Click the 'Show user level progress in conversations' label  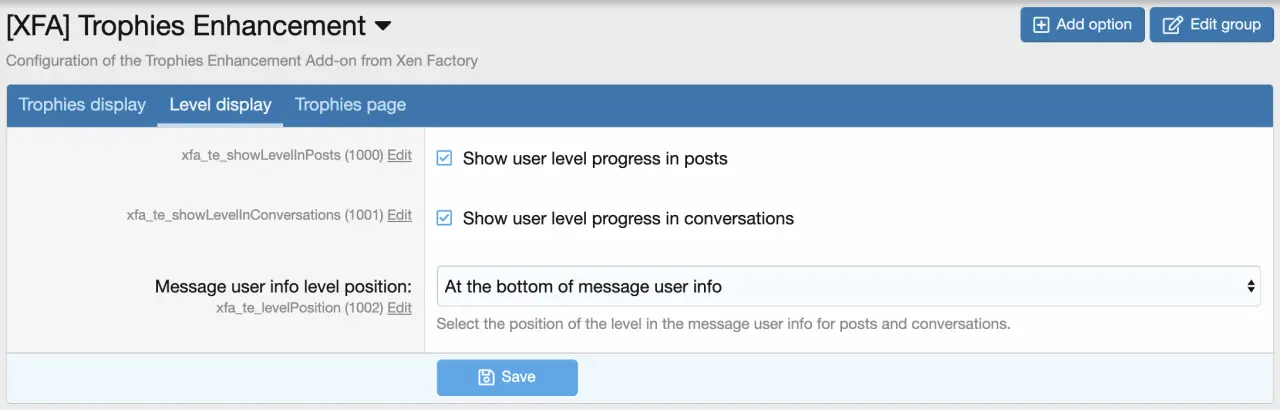point(628,218)
